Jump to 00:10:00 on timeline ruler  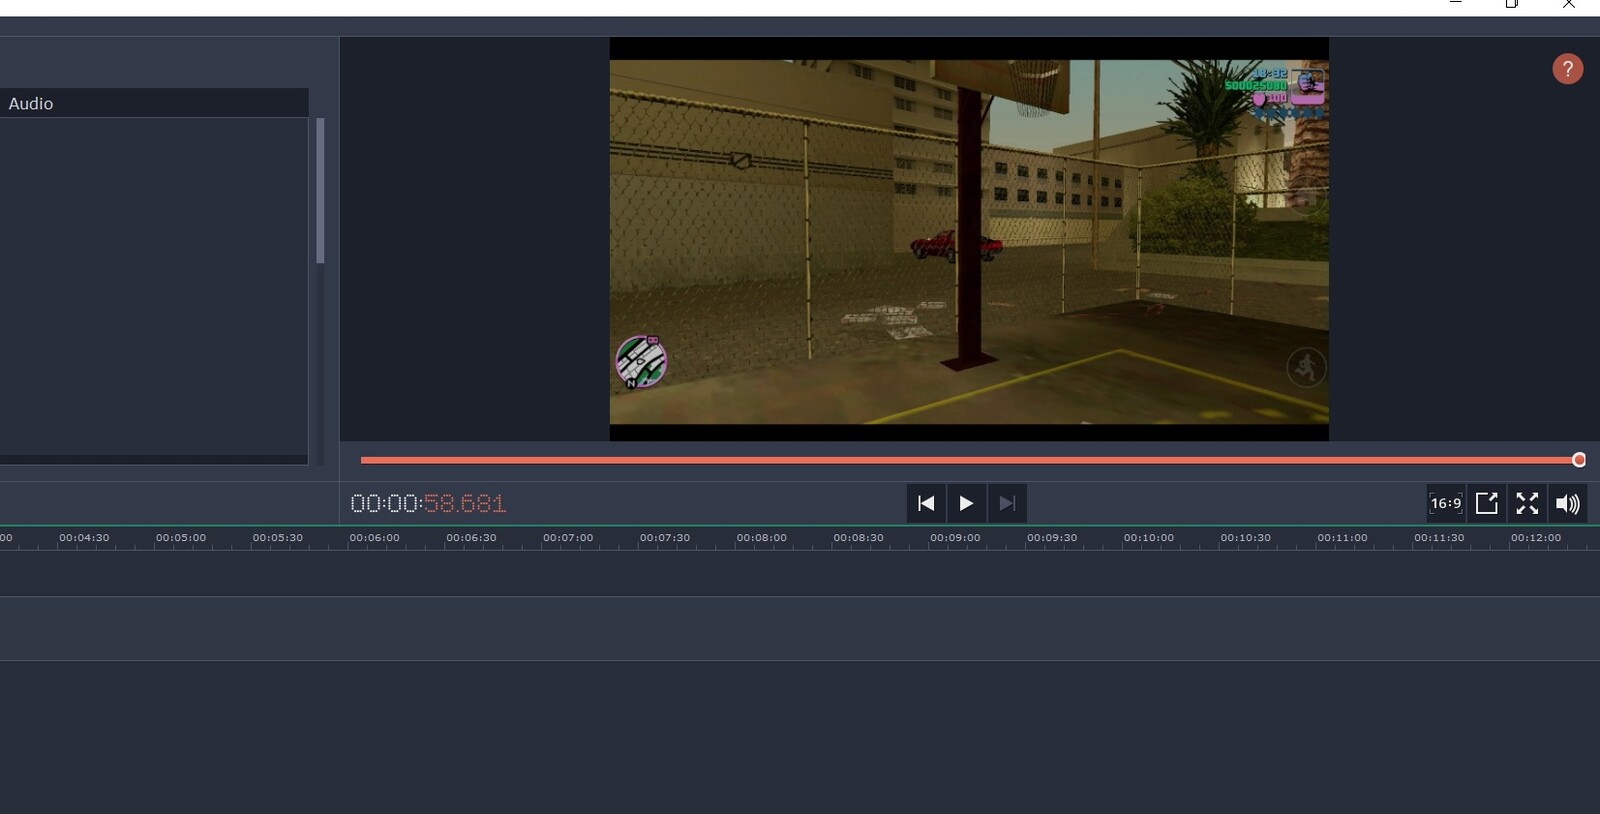point(1149,538)
